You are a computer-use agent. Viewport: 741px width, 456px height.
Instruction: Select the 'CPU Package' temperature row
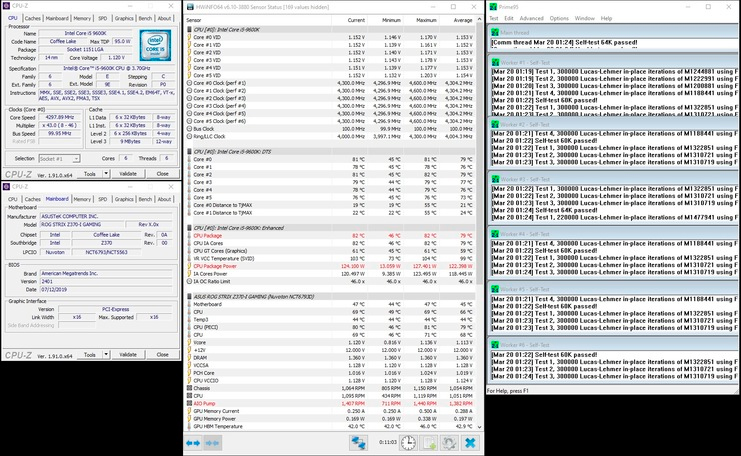[330, 235]
